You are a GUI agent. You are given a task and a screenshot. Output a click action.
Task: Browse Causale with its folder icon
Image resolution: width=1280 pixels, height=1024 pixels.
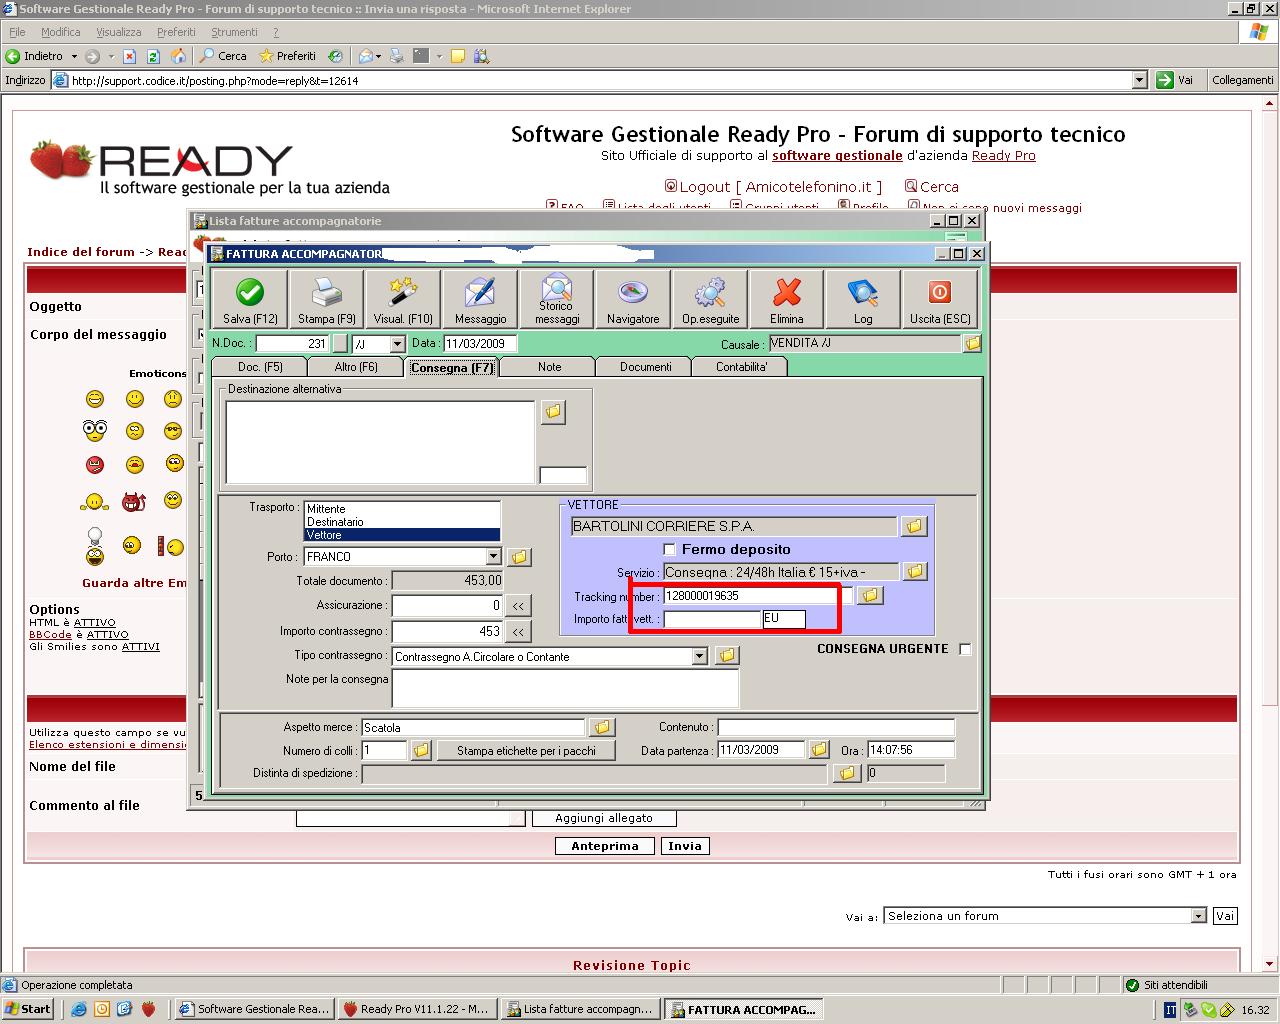click(x=972, y=344)
